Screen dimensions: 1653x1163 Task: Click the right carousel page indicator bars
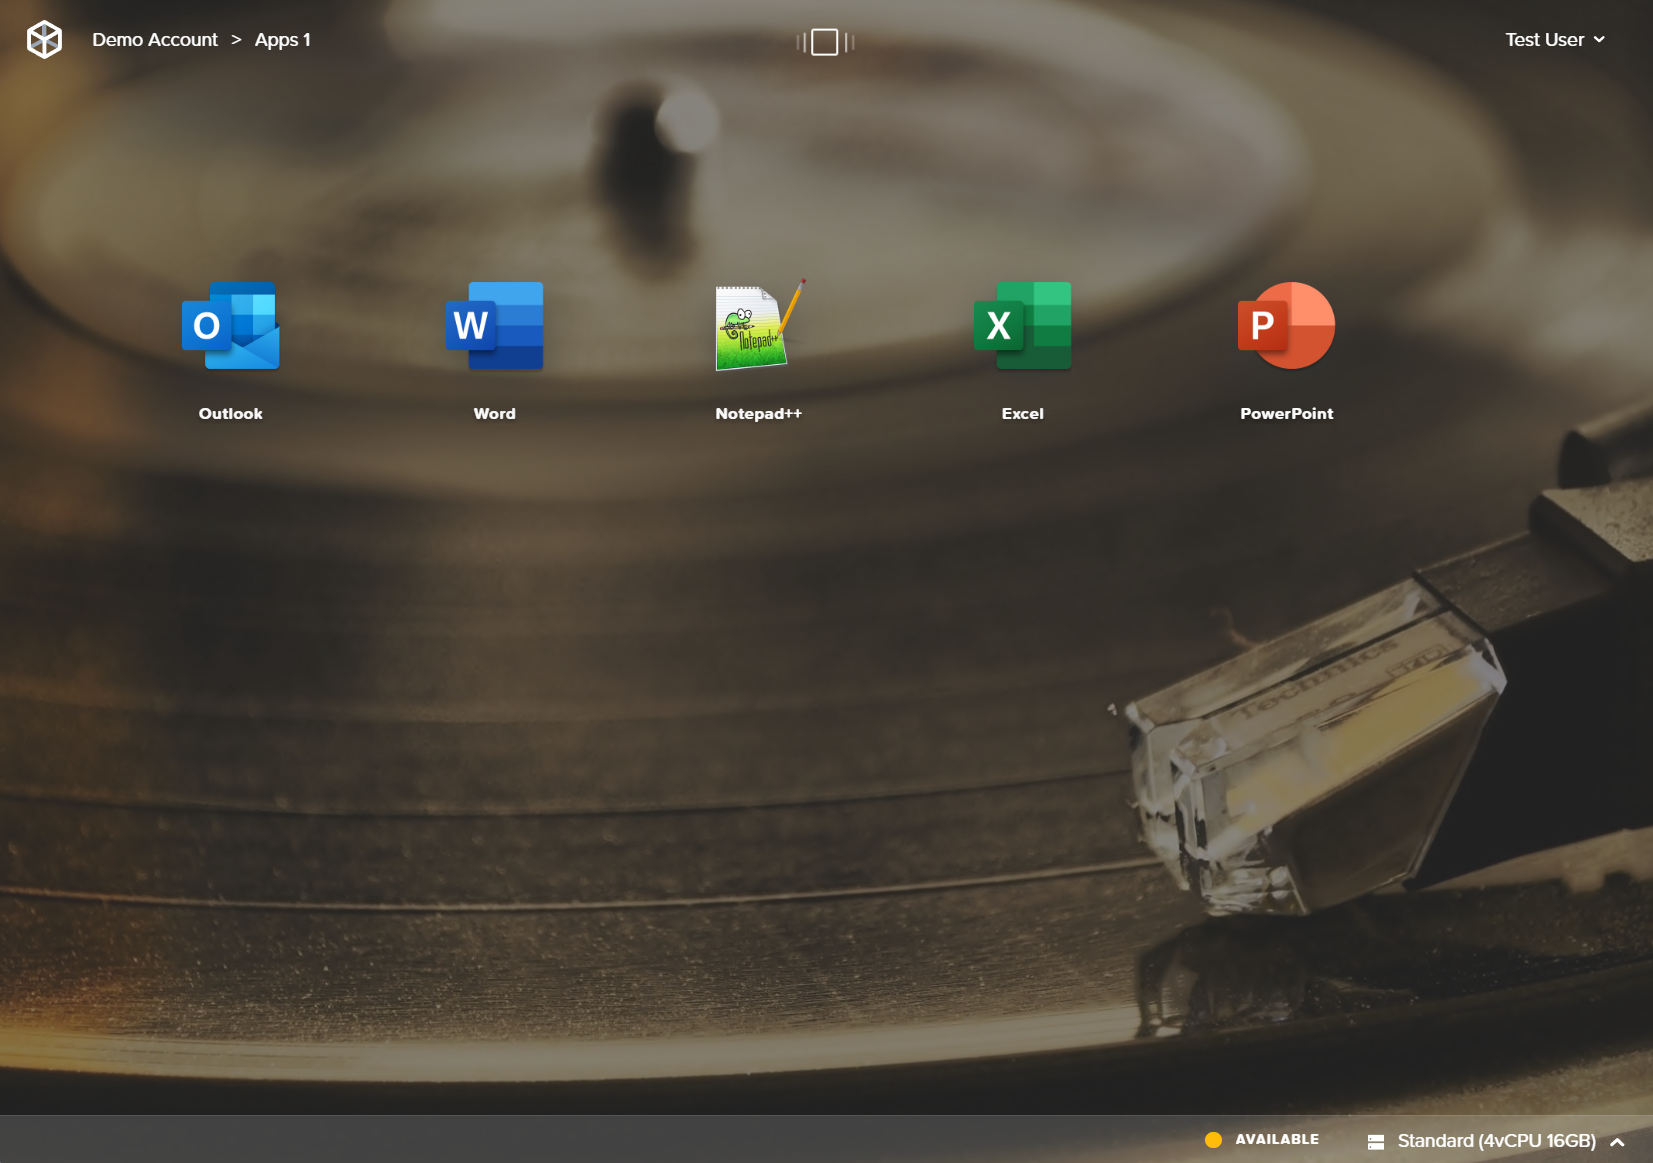tap(849, 42)
